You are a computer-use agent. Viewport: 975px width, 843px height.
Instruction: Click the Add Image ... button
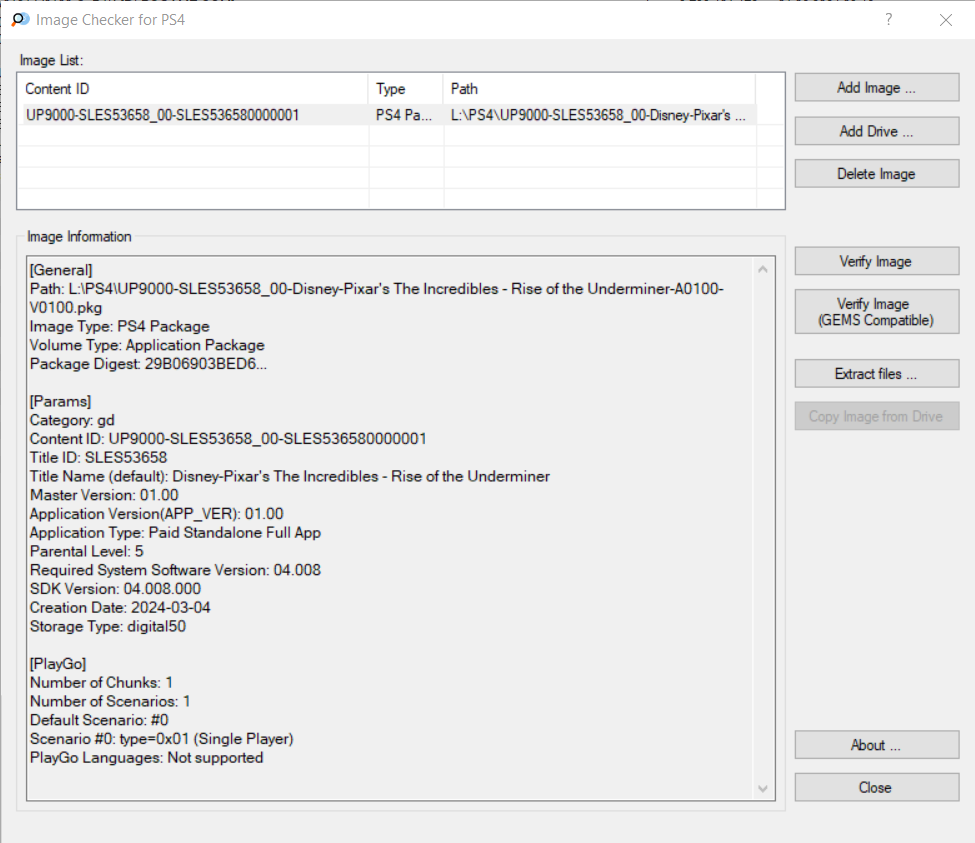click(876, 88)
